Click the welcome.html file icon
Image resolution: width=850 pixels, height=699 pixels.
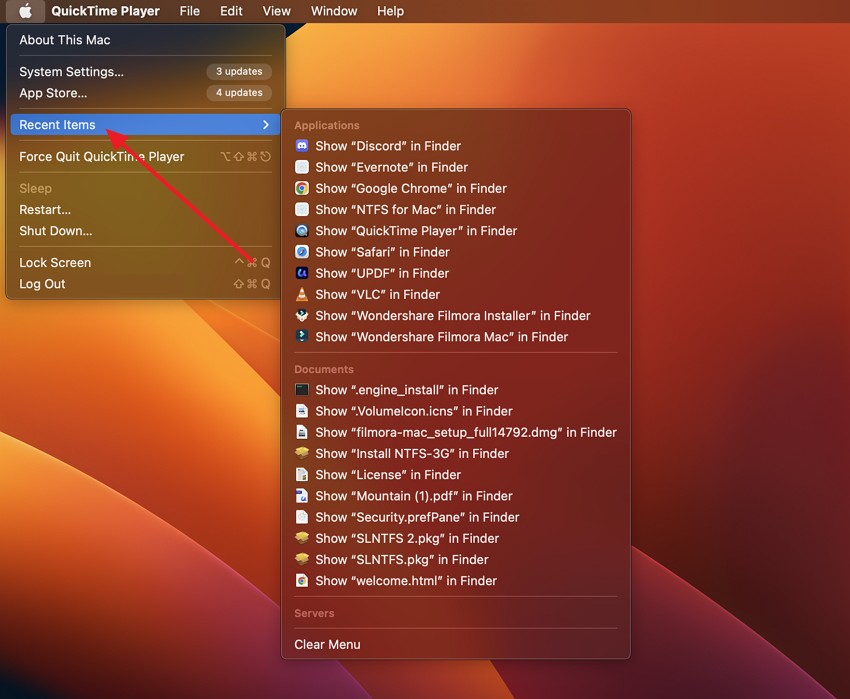click(x=302, y=580)
